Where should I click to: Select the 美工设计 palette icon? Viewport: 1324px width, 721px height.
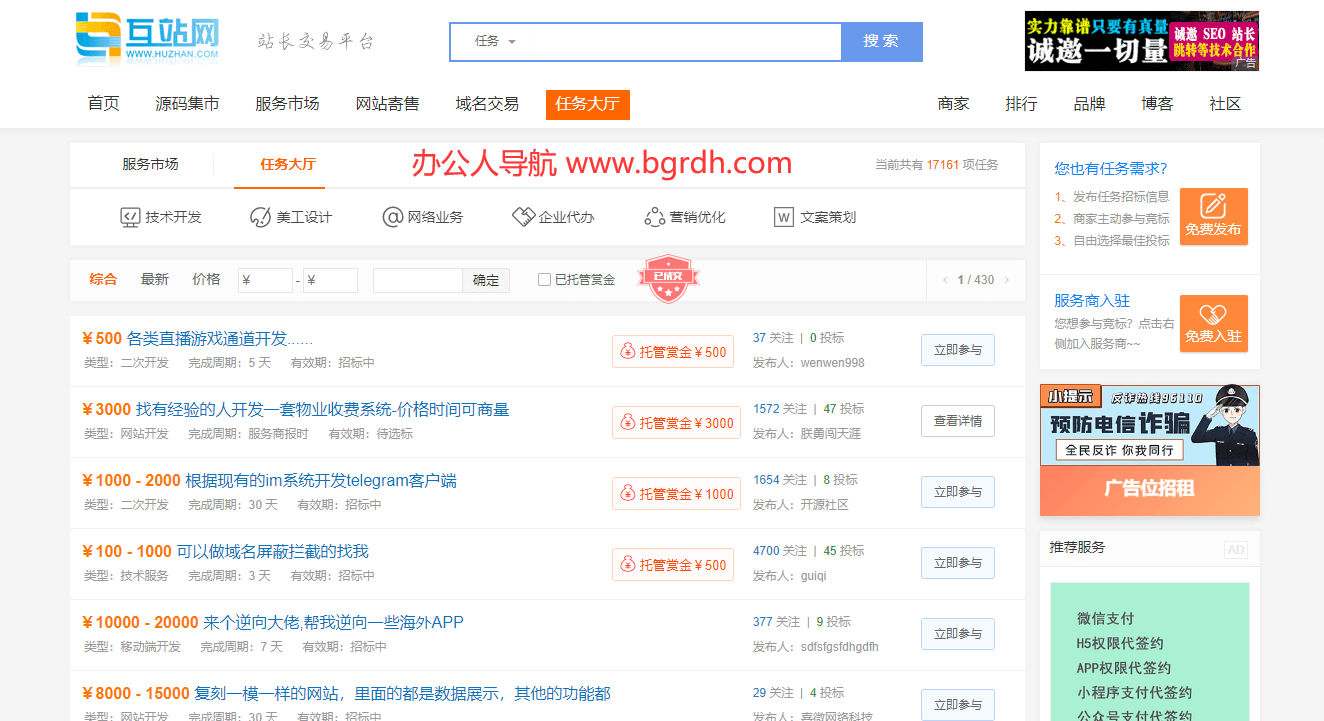pos(261,217)
